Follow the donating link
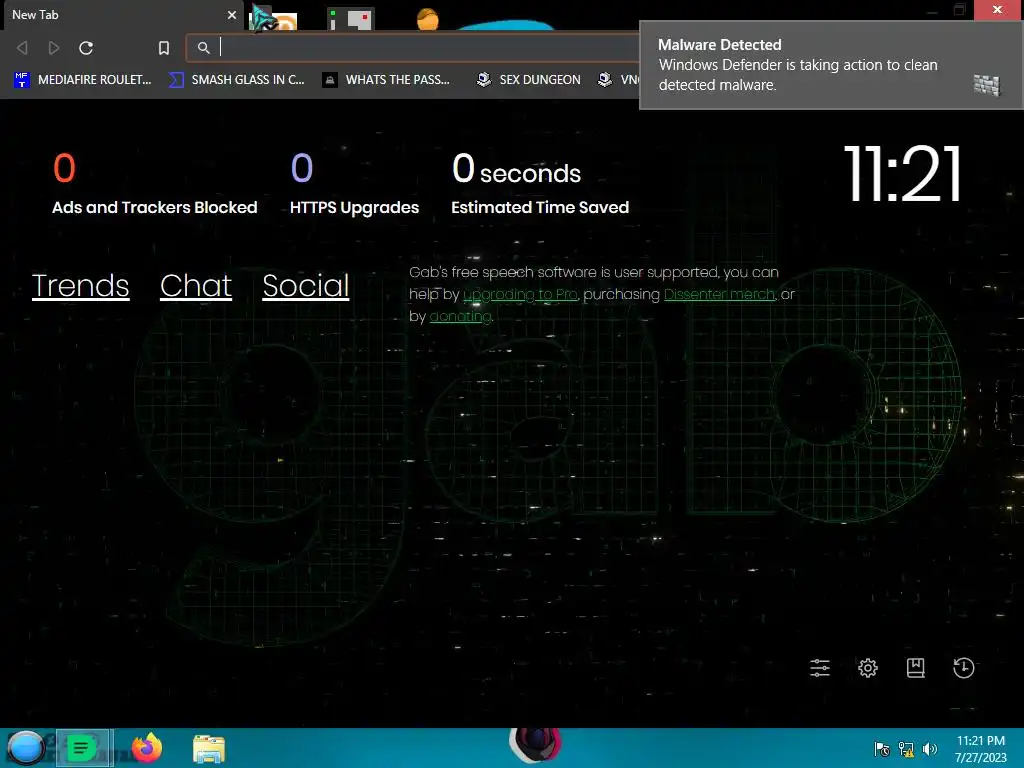The width and height of the screenshot is (1024, 768). pos(460,317)
